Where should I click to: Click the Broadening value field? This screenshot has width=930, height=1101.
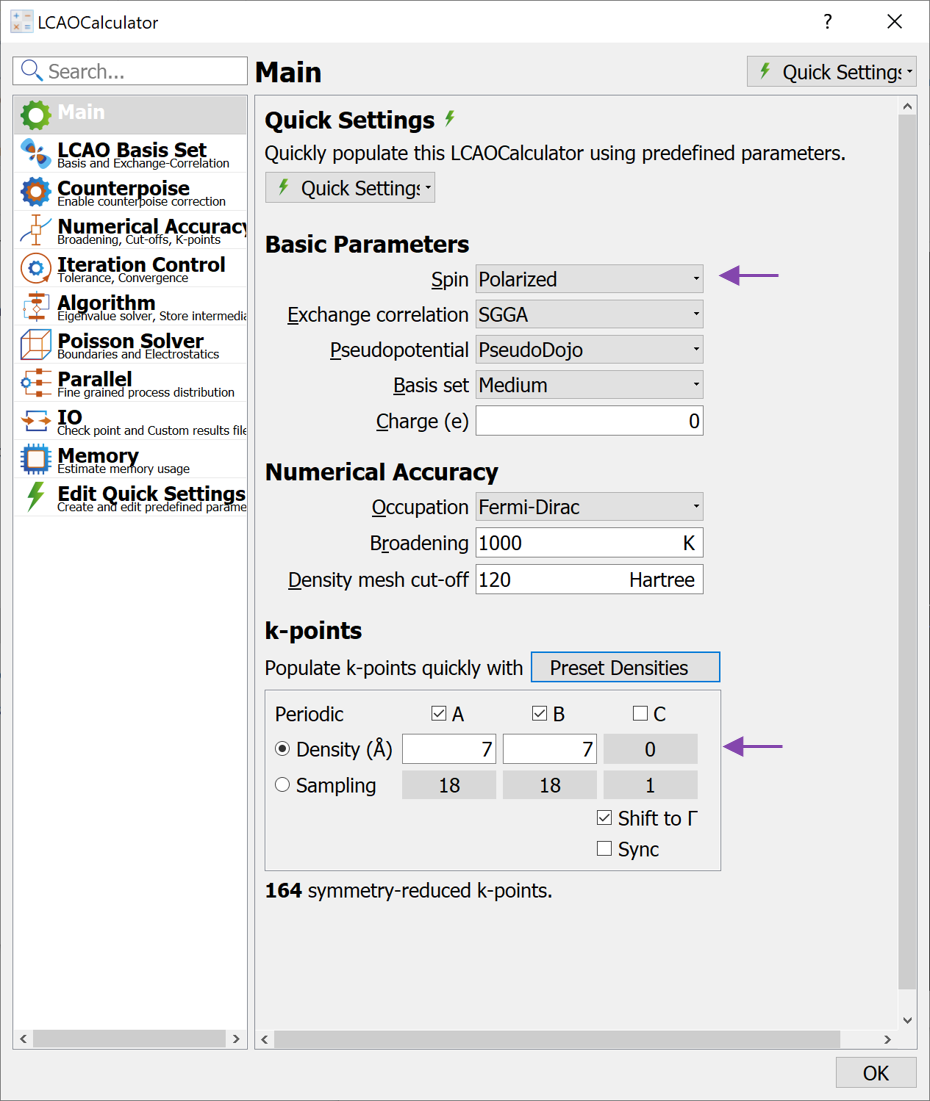coord(589,543)
